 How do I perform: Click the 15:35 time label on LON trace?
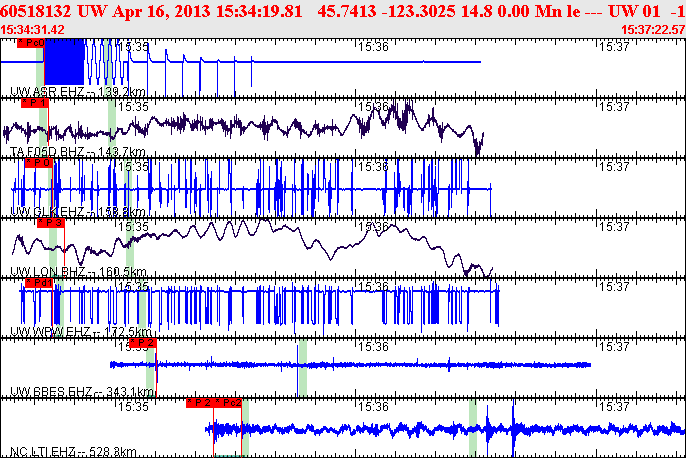tap(133, 227)
